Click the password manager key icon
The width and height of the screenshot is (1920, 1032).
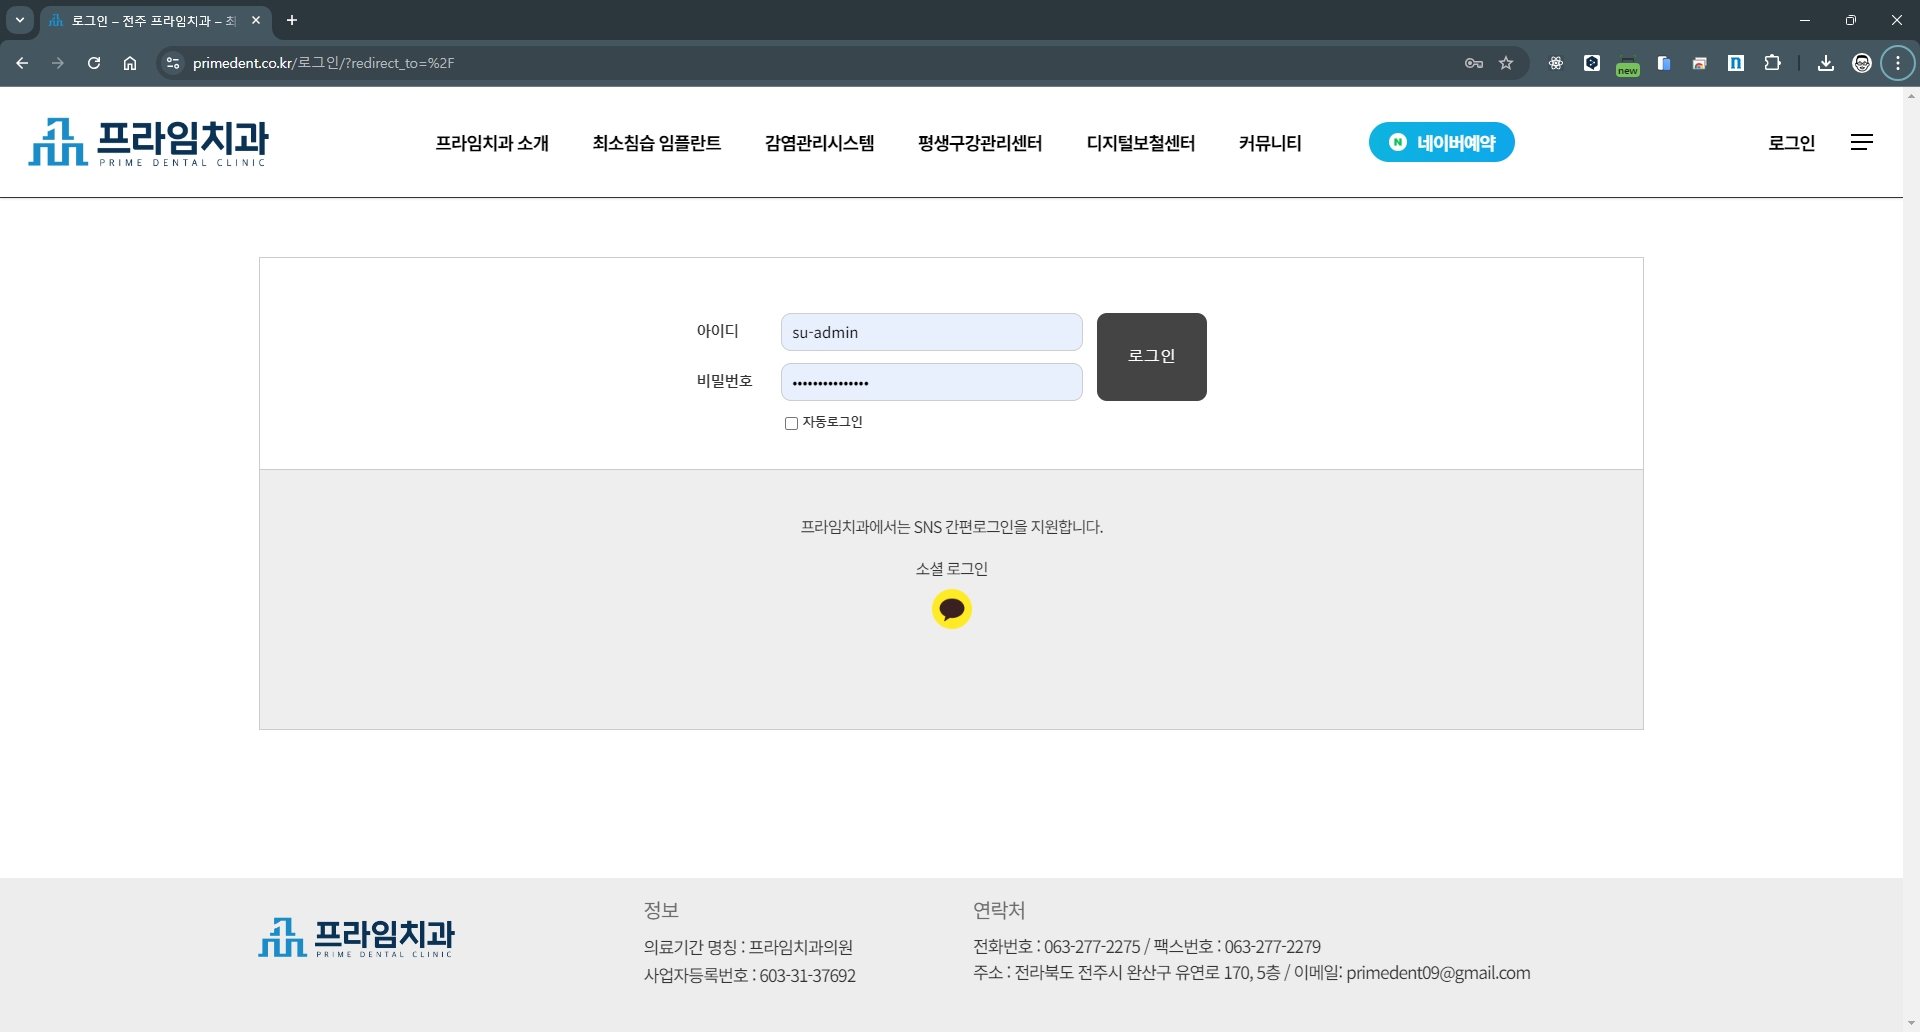pos(1473,63)
